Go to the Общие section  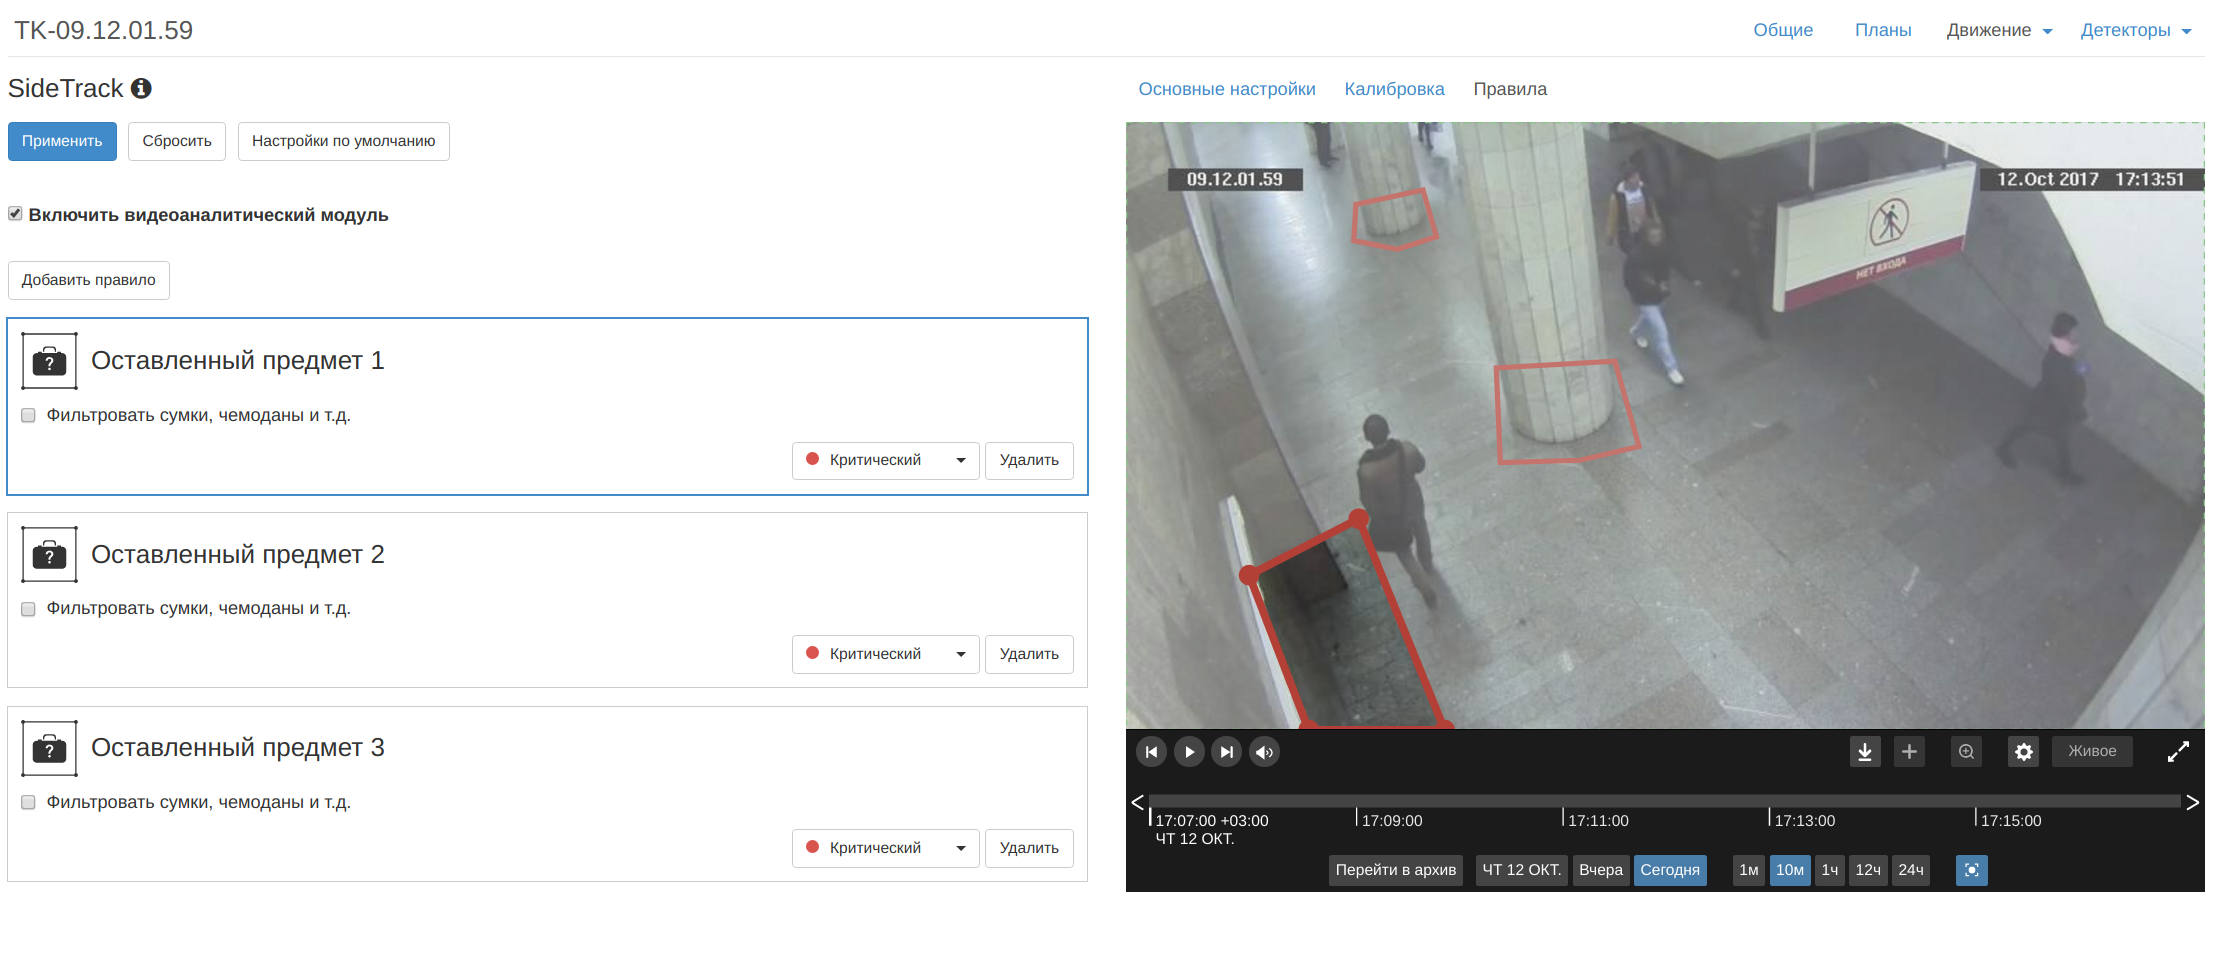click(1783, 30)
